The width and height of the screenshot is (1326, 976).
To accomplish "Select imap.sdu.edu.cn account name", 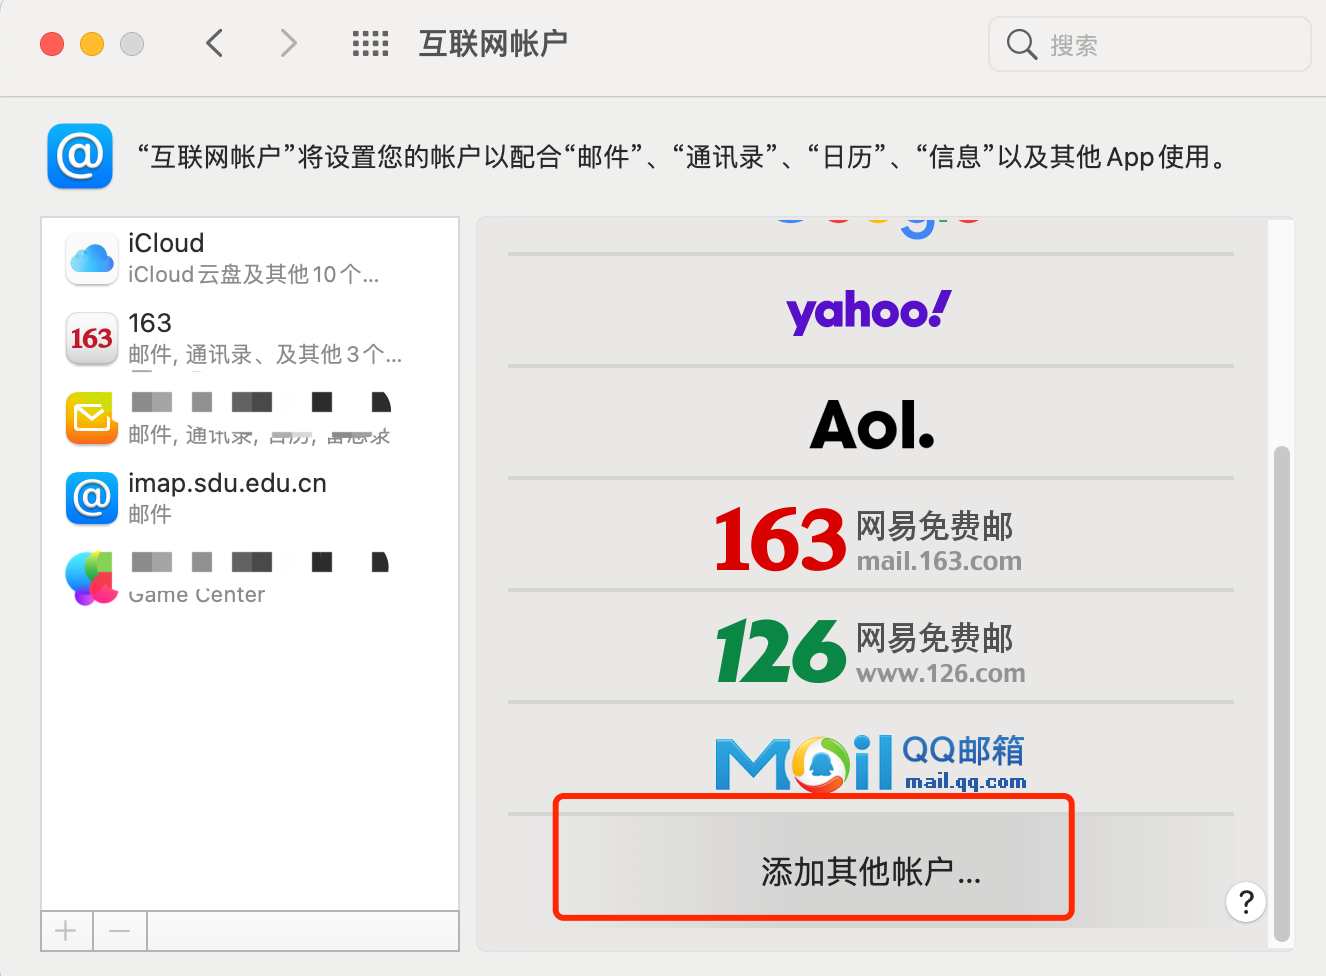I will tap(227, 483).
